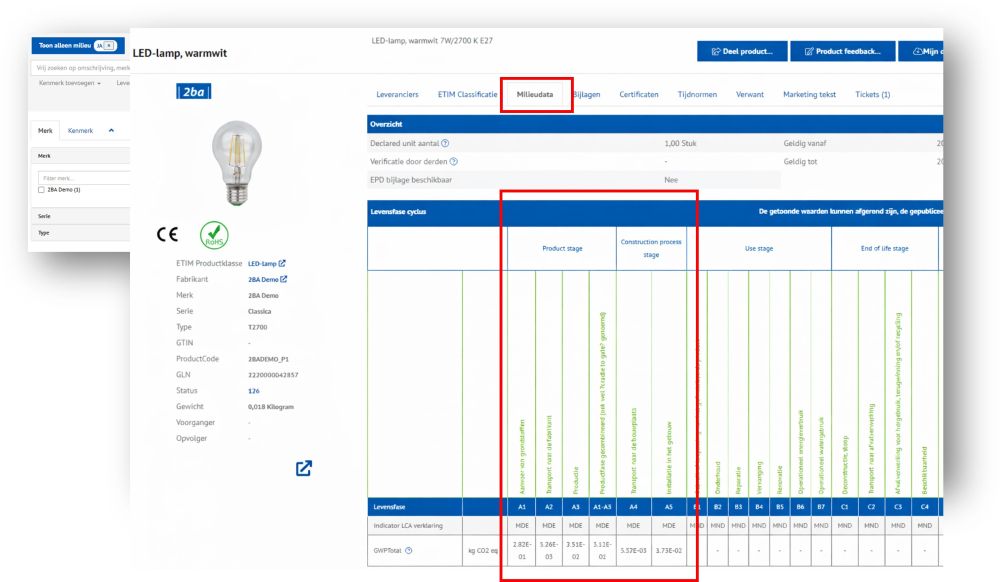Viewport: 1000px width, 582px height.
Task: Collapse filters using the chevron beside Kenmerk
Action: 110,131
